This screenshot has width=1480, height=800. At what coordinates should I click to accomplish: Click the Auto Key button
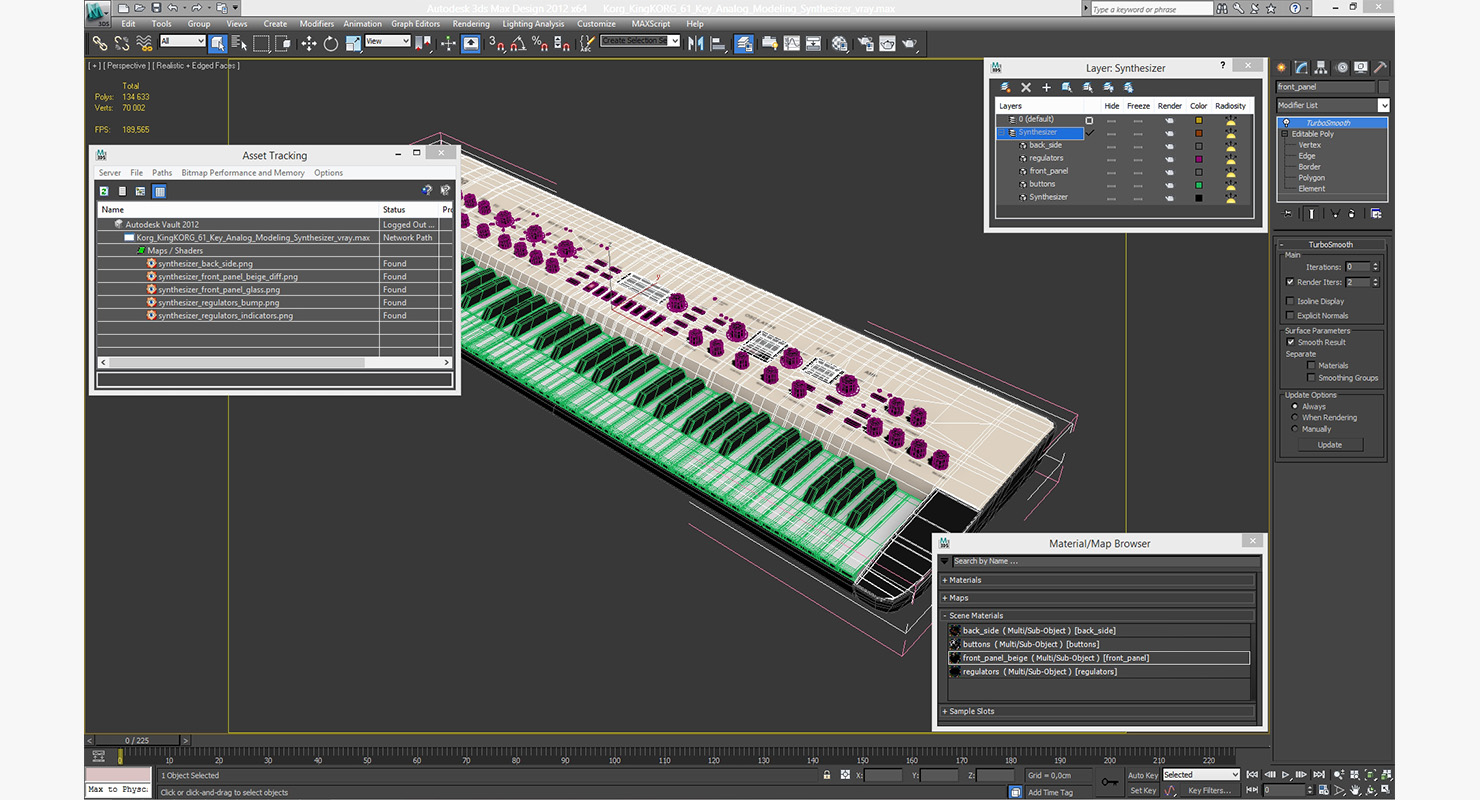(x=1143, y=775)
